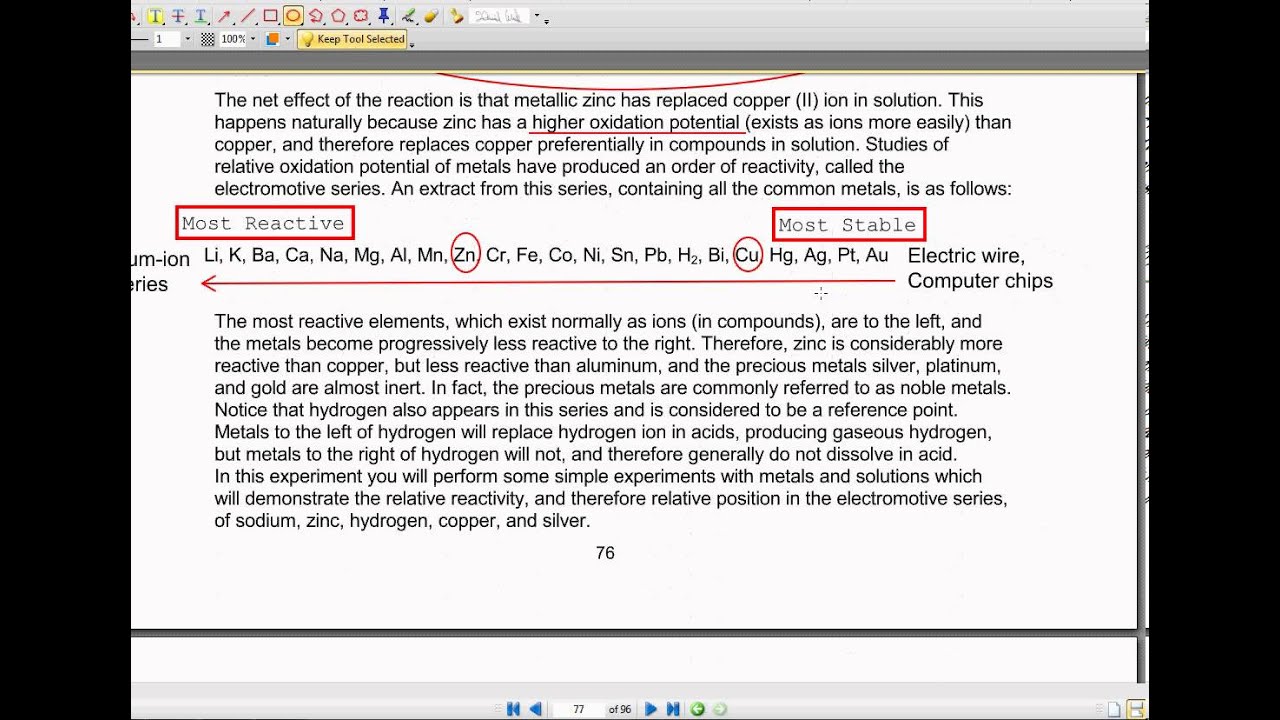This screenshot has width=1280, height=720.
Task: Go to the previous page
Action: 535,709
